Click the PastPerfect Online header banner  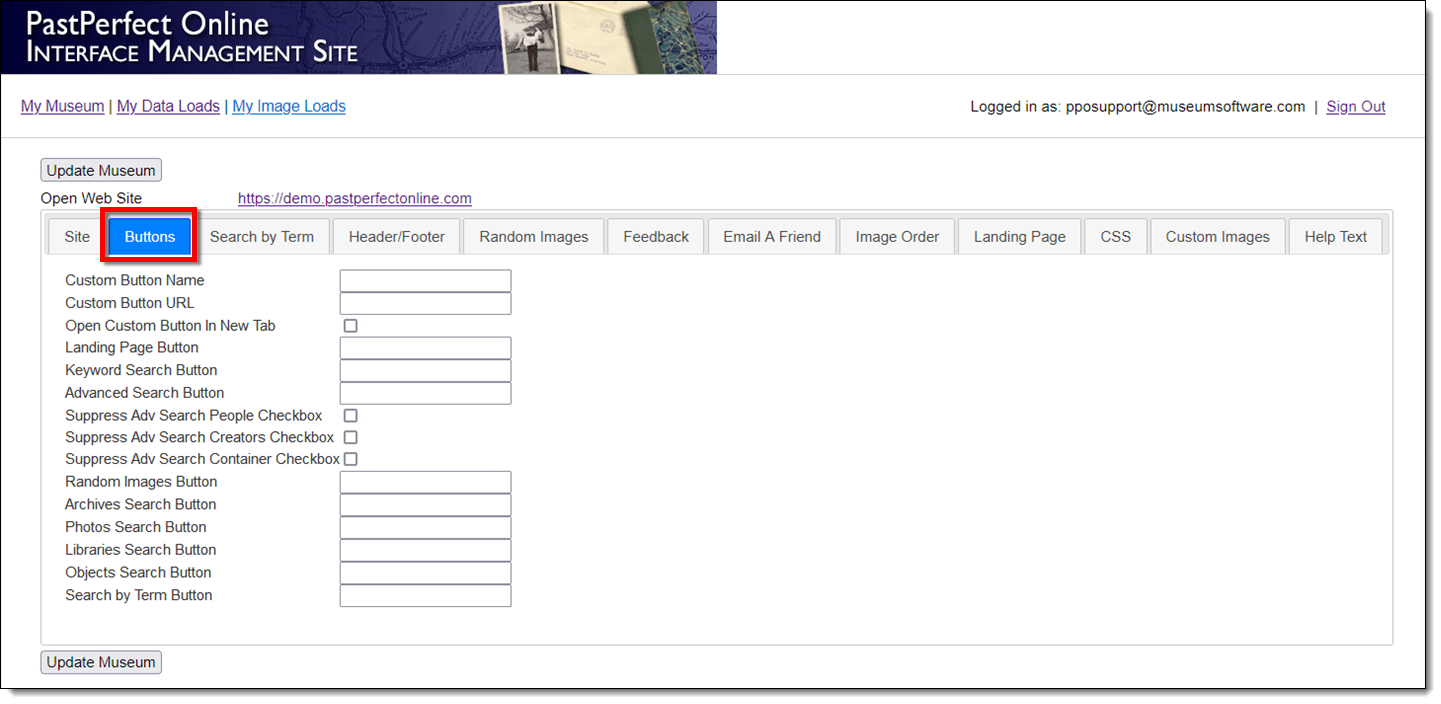[358, 37]
